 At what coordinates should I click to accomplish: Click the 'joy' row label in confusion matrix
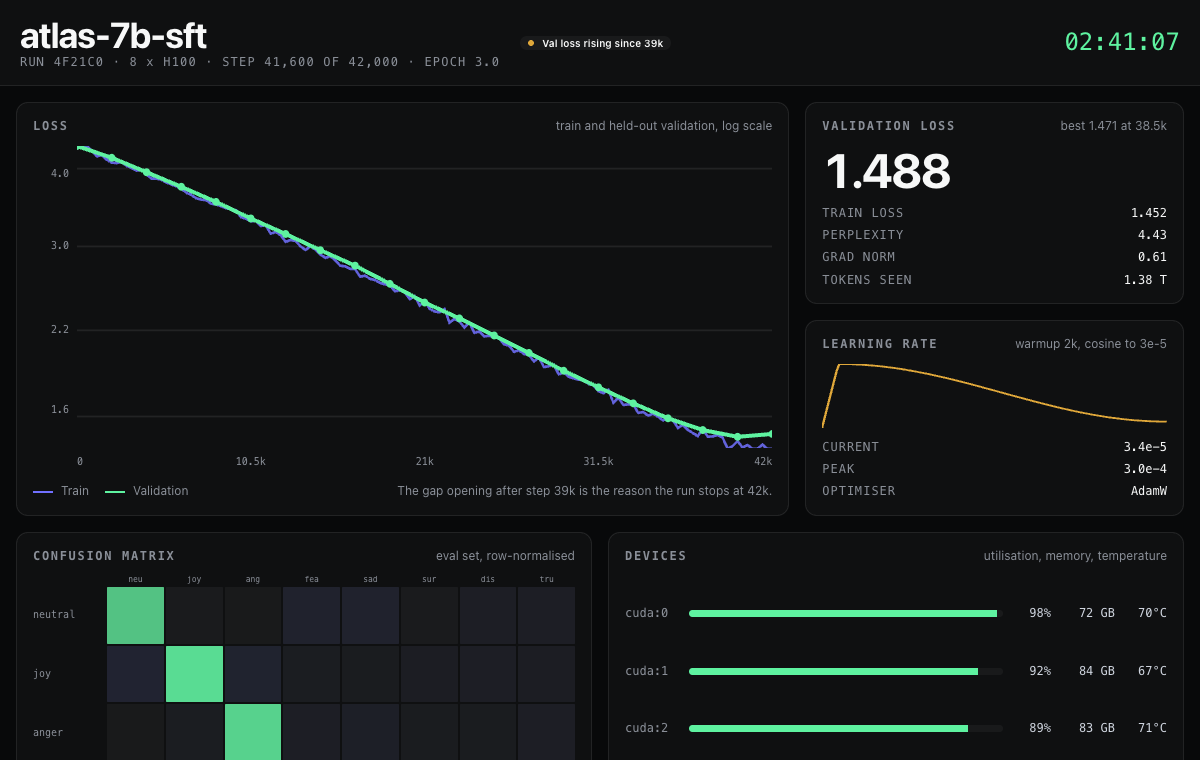tap(42, 674)
